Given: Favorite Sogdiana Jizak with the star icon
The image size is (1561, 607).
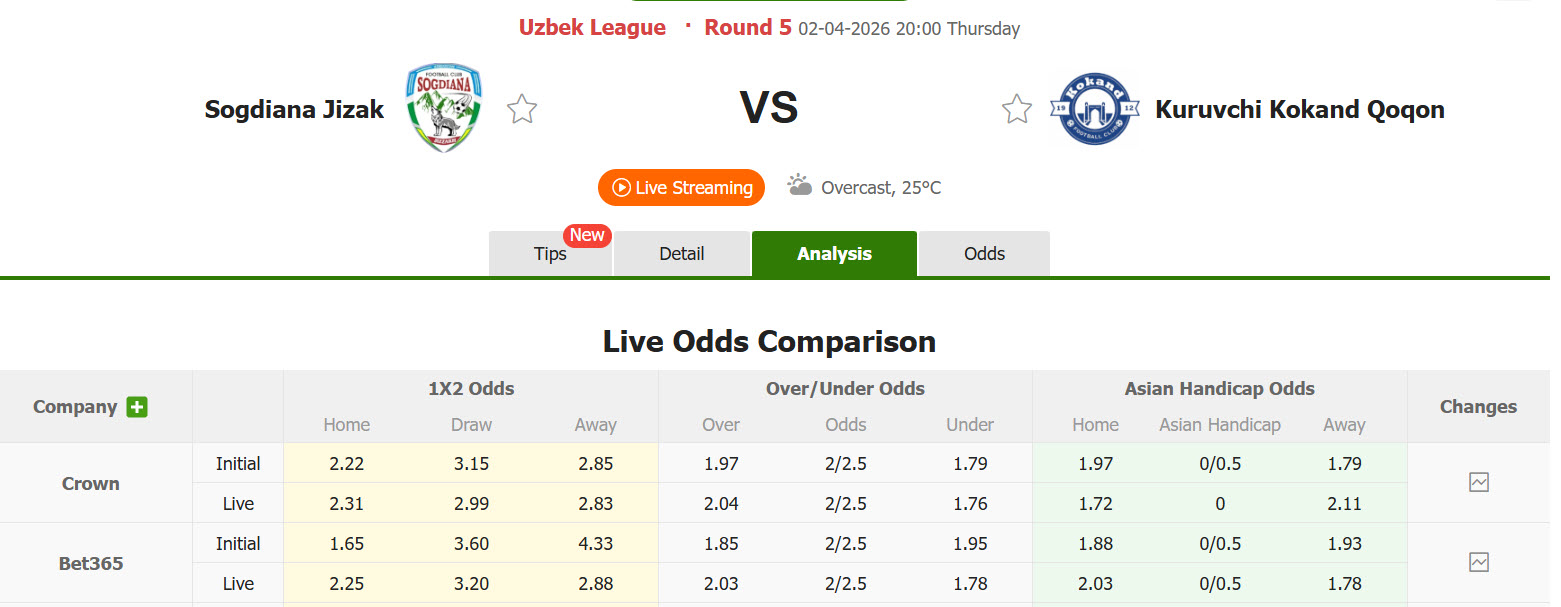Looking at the screenshot, I should click(522, 109).
